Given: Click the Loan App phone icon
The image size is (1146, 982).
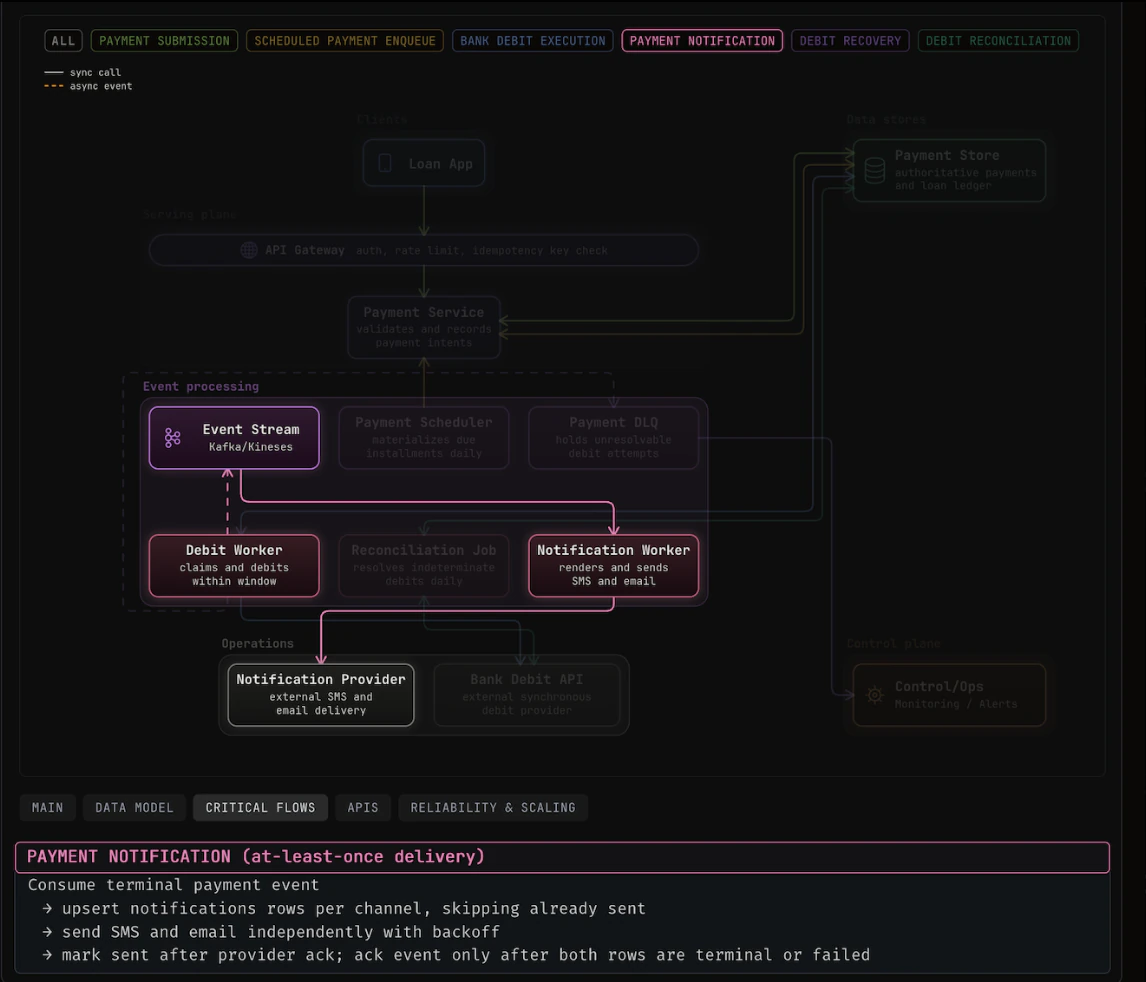Looking at the screenshot, I should (385, 163).
